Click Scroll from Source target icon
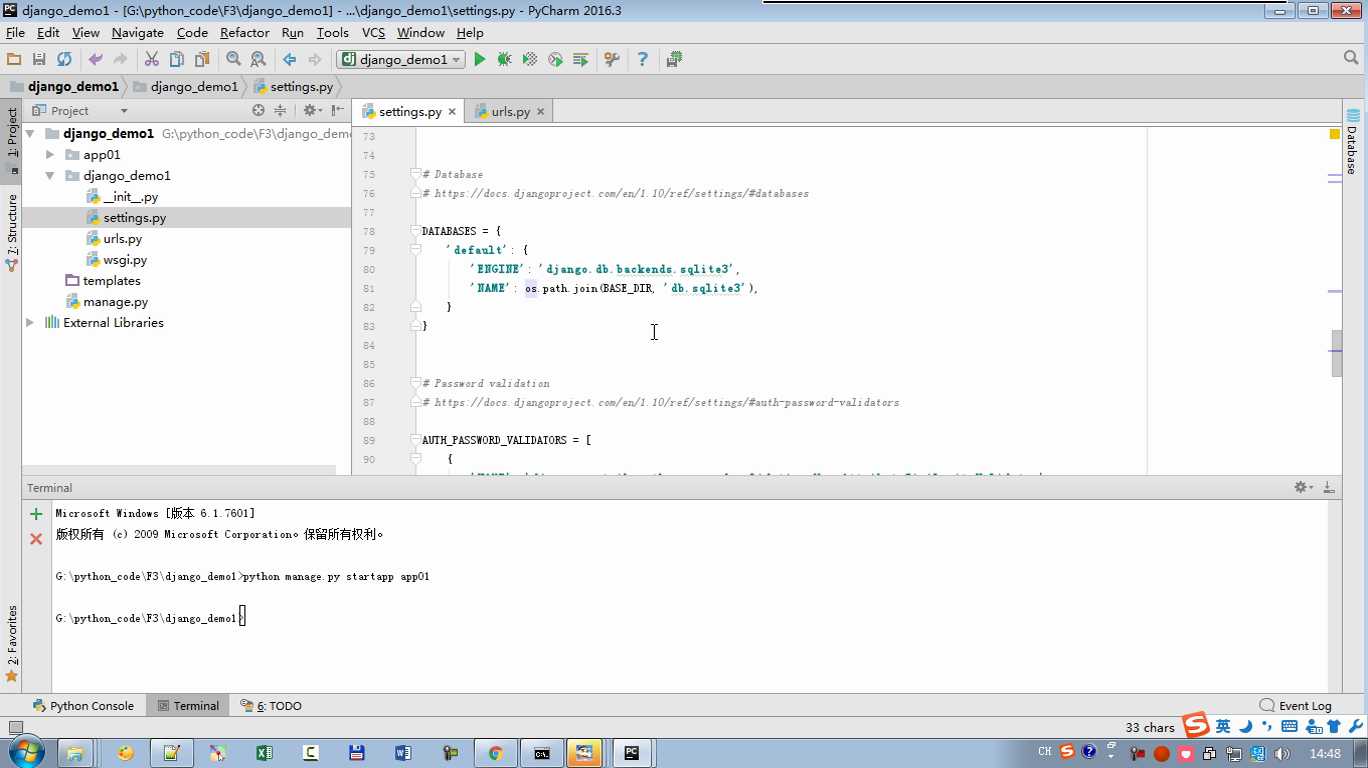 pyautogui.click(x=258, y=111)
